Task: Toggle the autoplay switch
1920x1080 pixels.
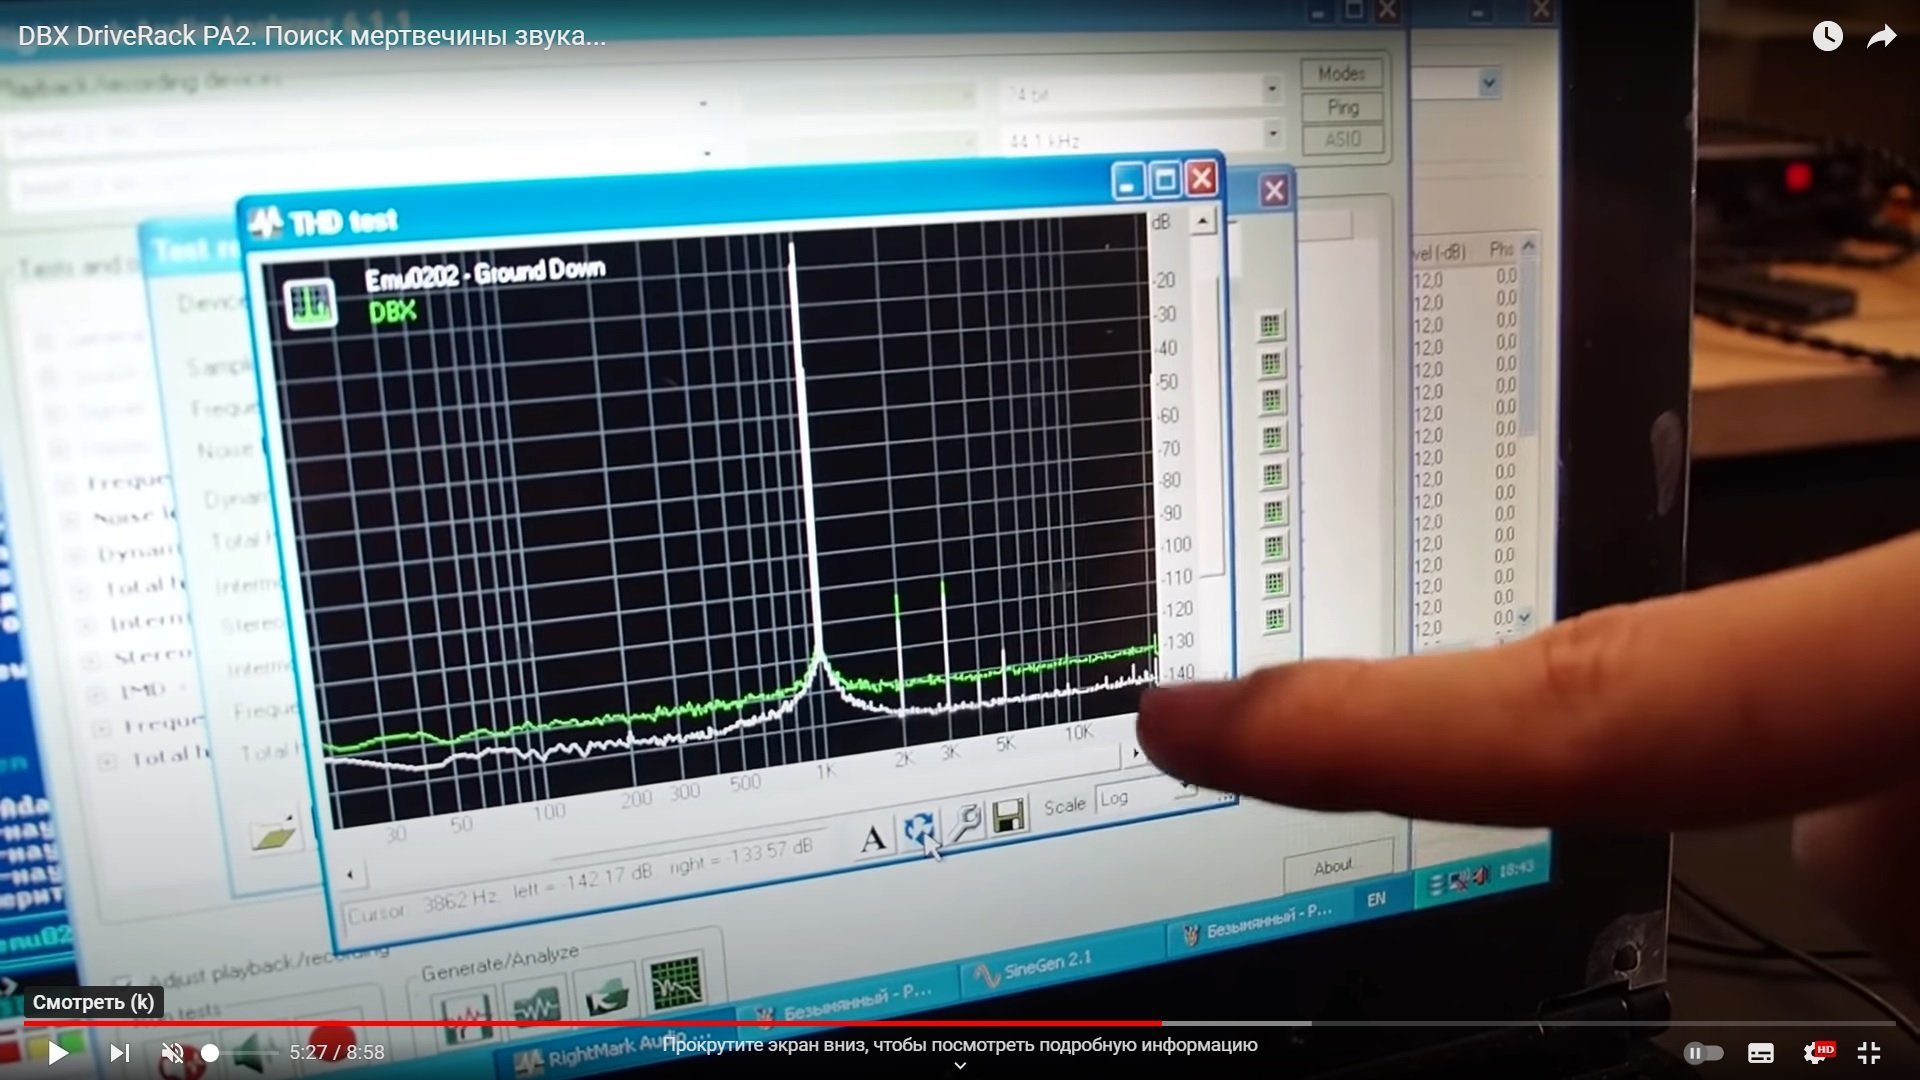Action: pos(1703,1052)
